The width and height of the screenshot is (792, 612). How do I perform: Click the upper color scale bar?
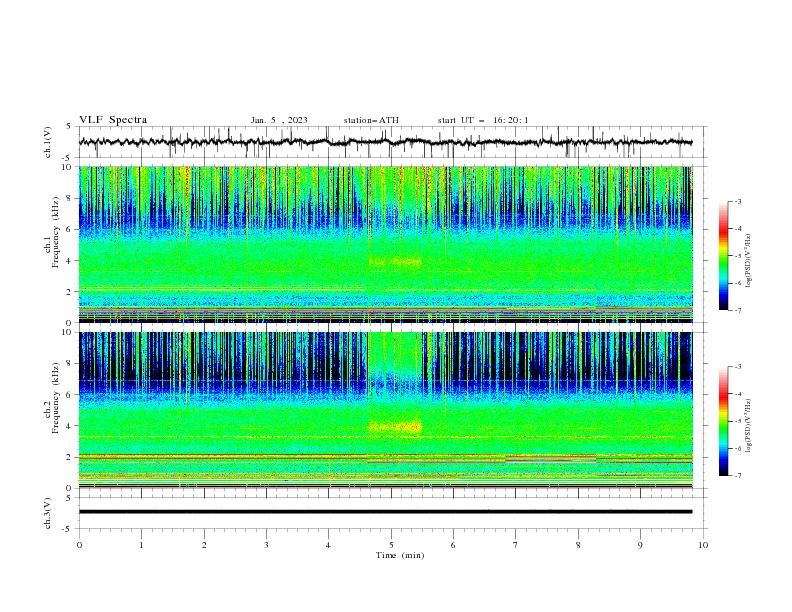723,256
